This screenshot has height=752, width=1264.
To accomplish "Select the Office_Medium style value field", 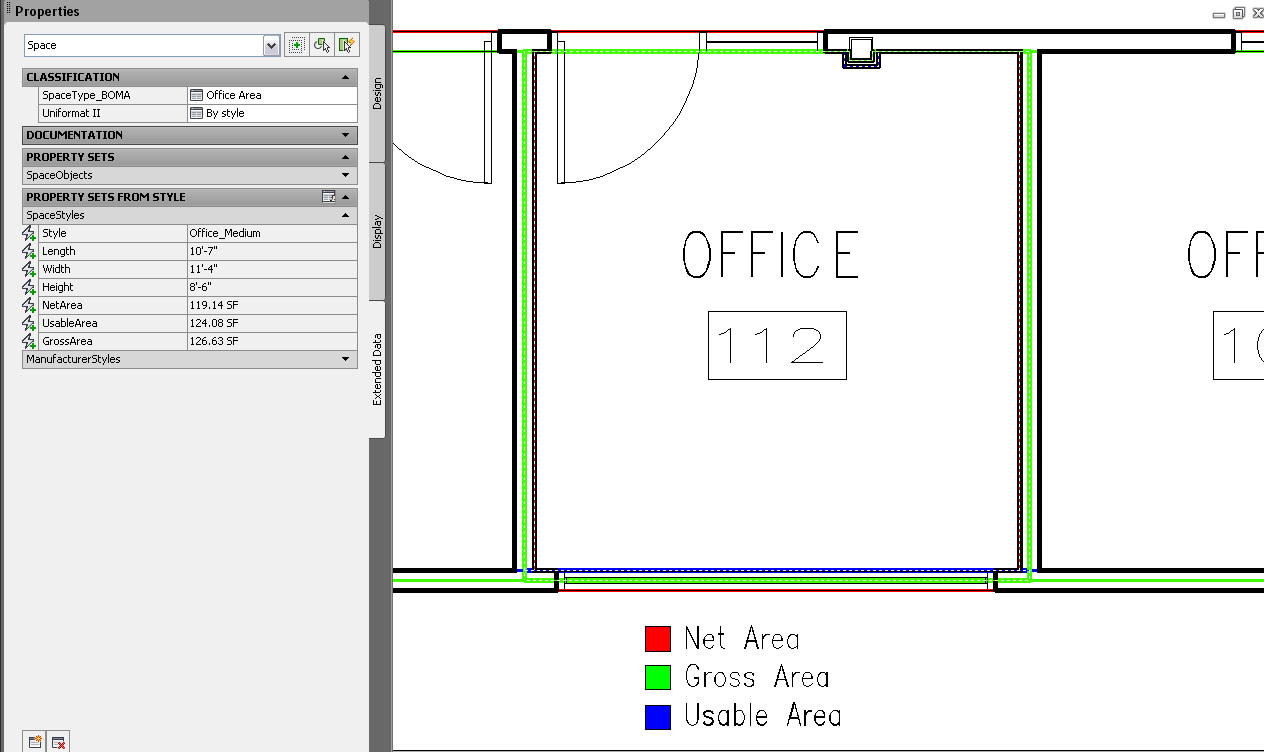I will click(x=271, y=233).
